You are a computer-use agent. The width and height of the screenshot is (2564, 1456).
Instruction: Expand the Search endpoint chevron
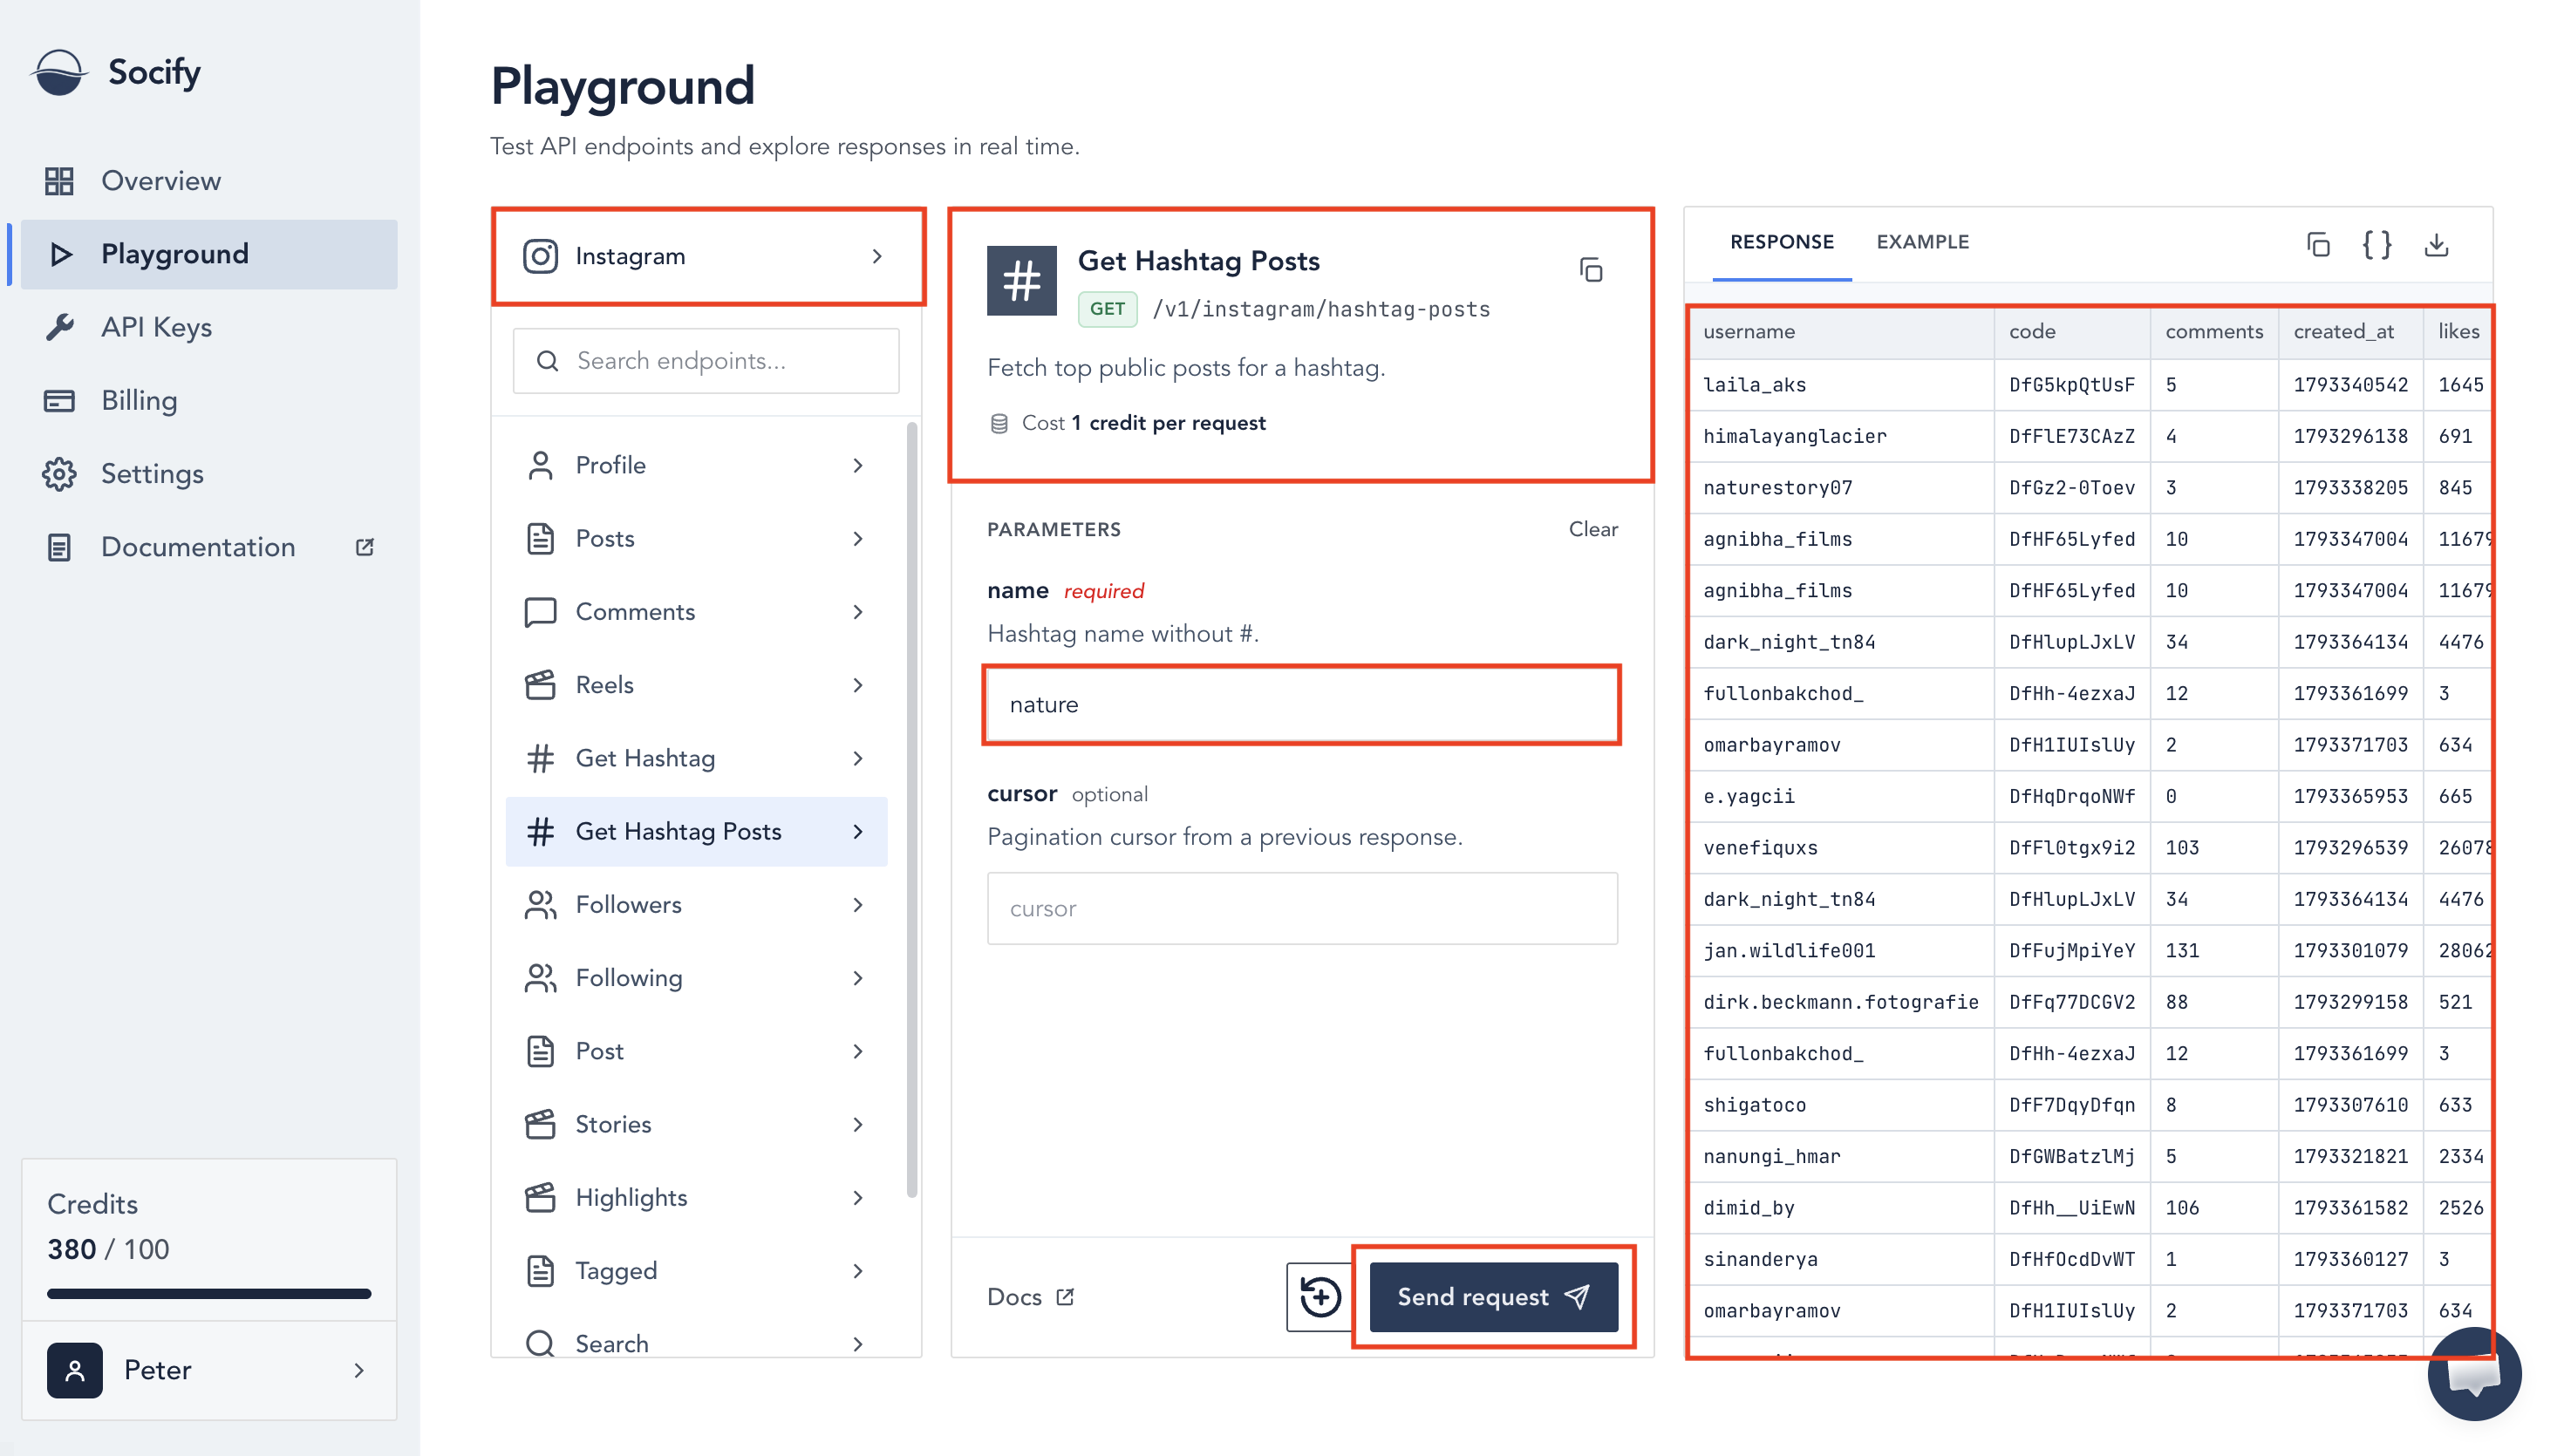(858, 1344)
